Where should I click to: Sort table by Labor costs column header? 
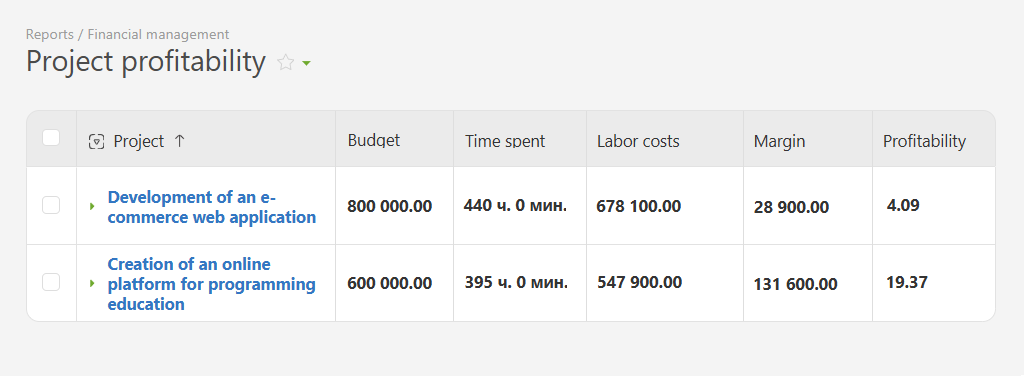638,141
